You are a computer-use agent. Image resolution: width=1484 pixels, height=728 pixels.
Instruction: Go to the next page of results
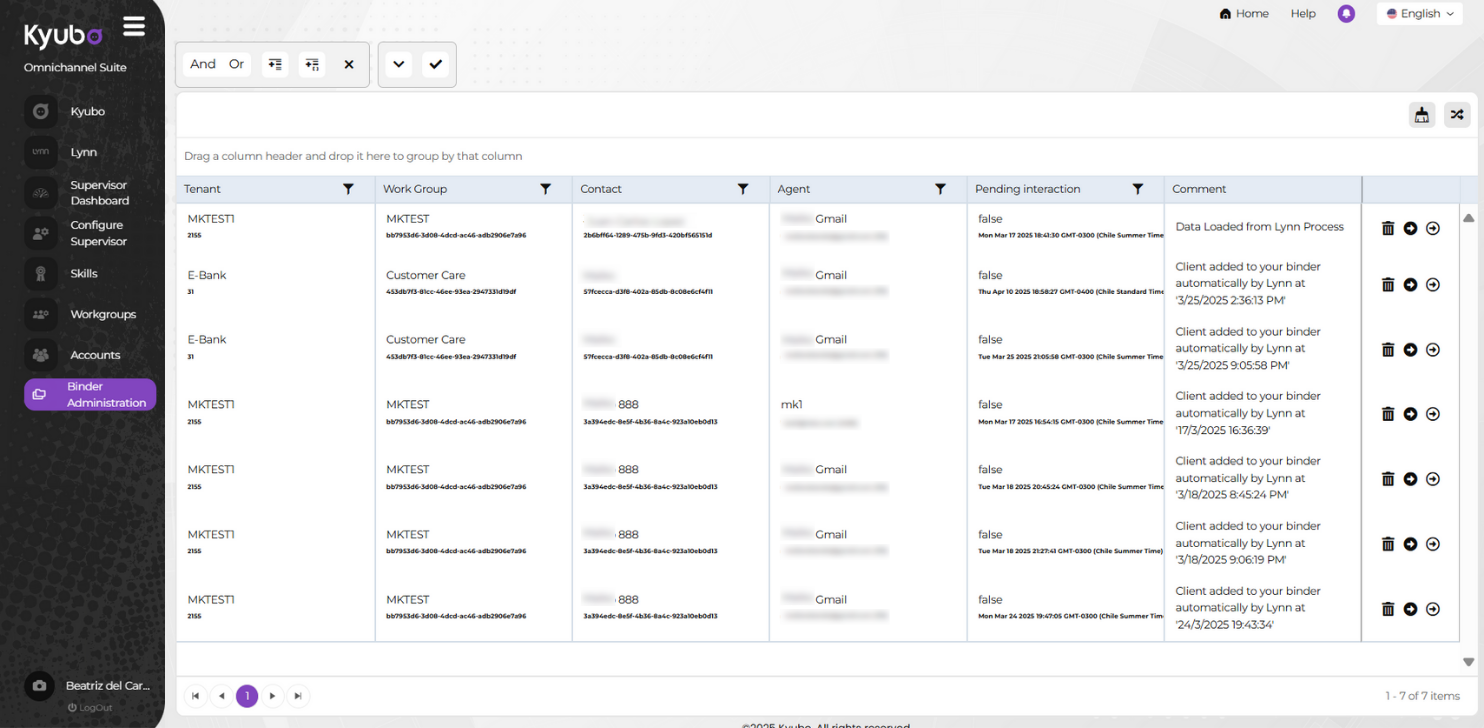tap(272, 696)
